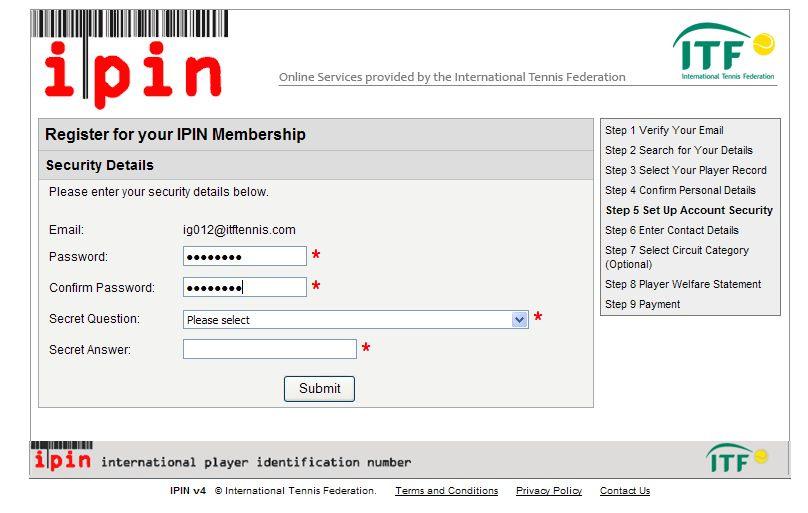Click the email ig012@itftennis.com text

click(239, 230)
